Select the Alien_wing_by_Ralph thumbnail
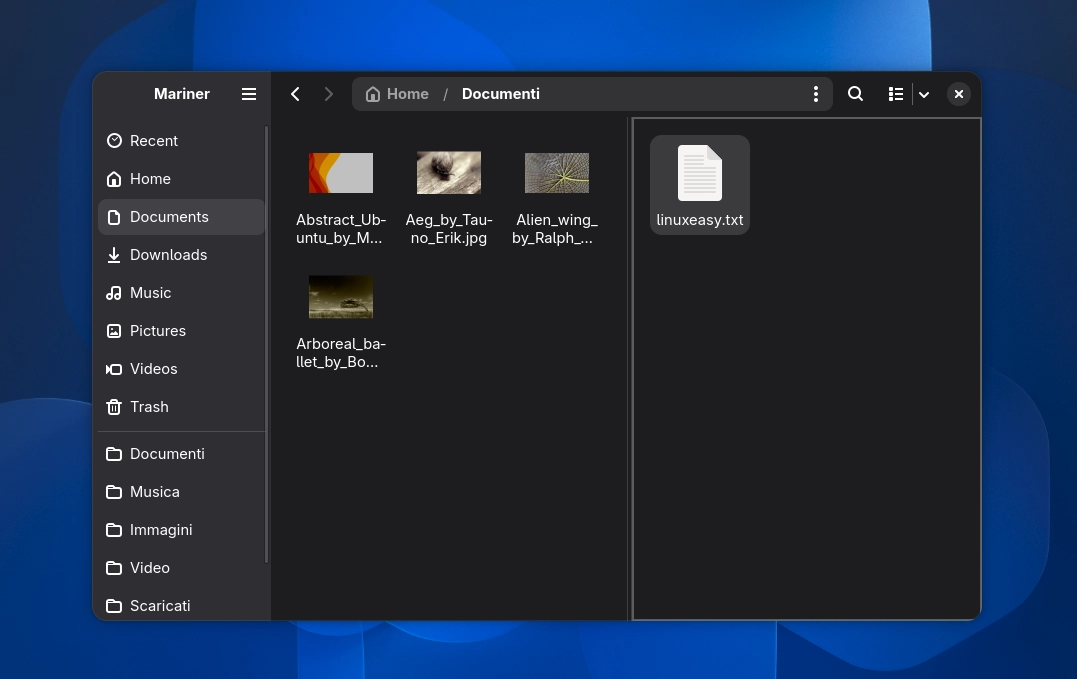 [557, 173]
